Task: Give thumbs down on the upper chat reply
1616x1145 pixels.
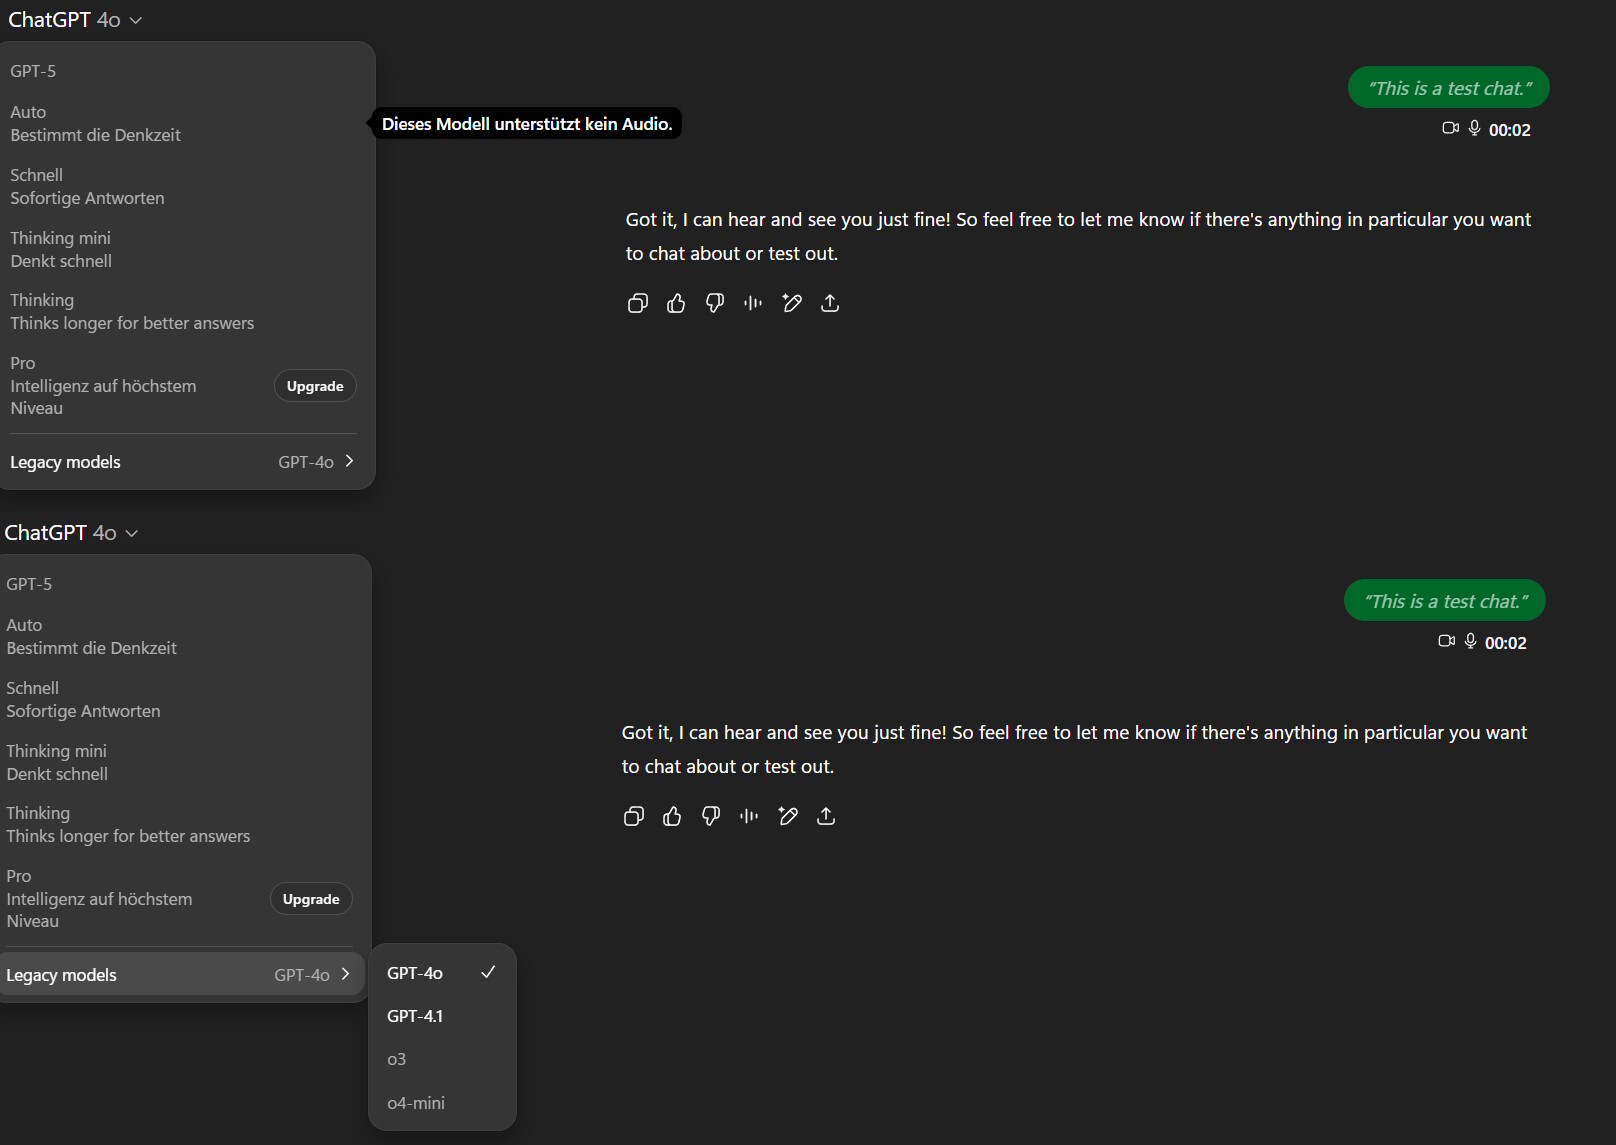Action: (715, 303)
